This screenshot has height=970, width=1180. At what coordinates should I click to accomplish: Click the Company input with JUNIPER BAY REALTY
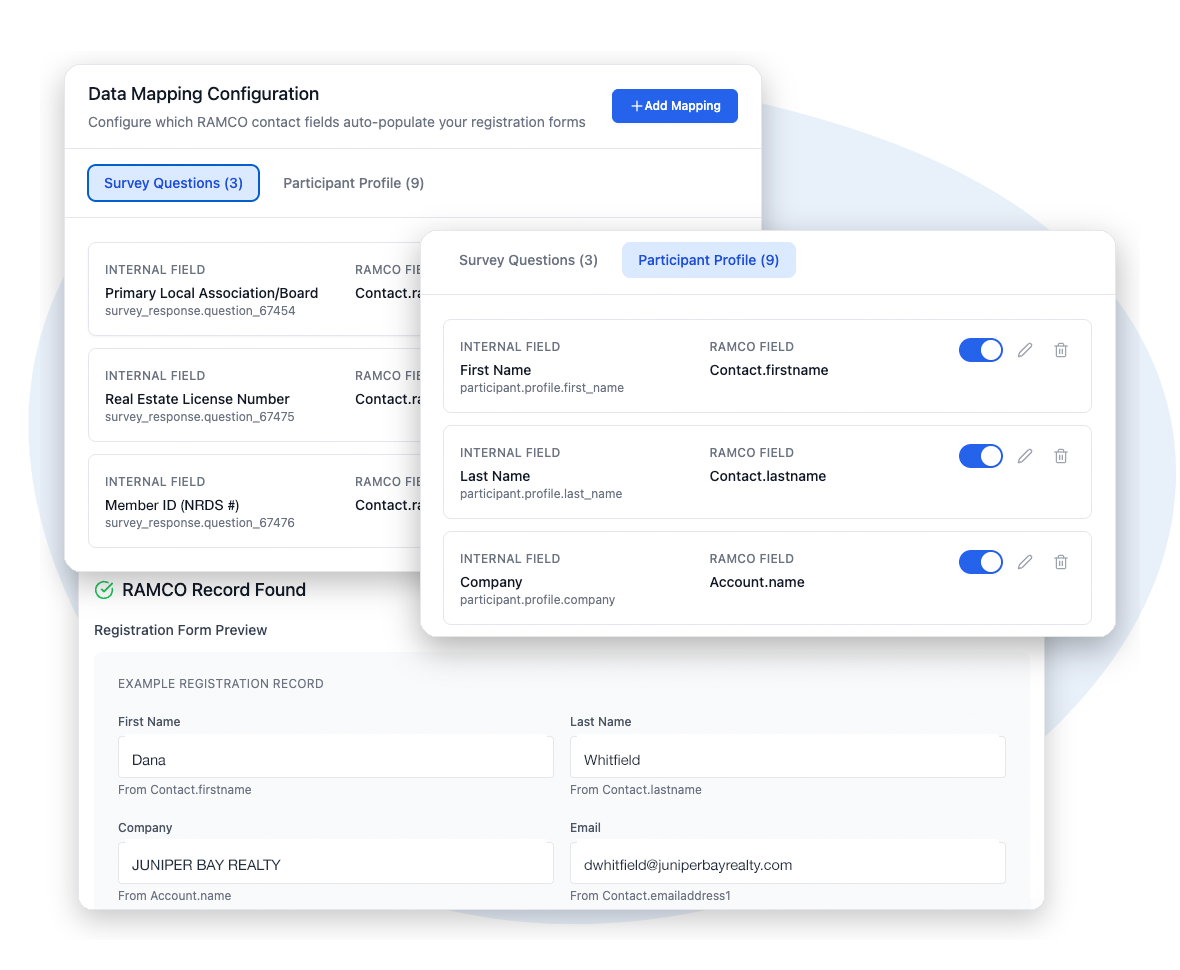click(336, 862)
